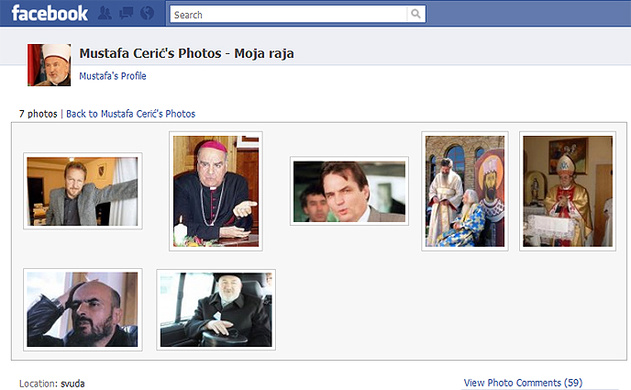Click the album title Moja raja
Image resolution: width=631 pixels, height=390 pixels.
point(264,53)
